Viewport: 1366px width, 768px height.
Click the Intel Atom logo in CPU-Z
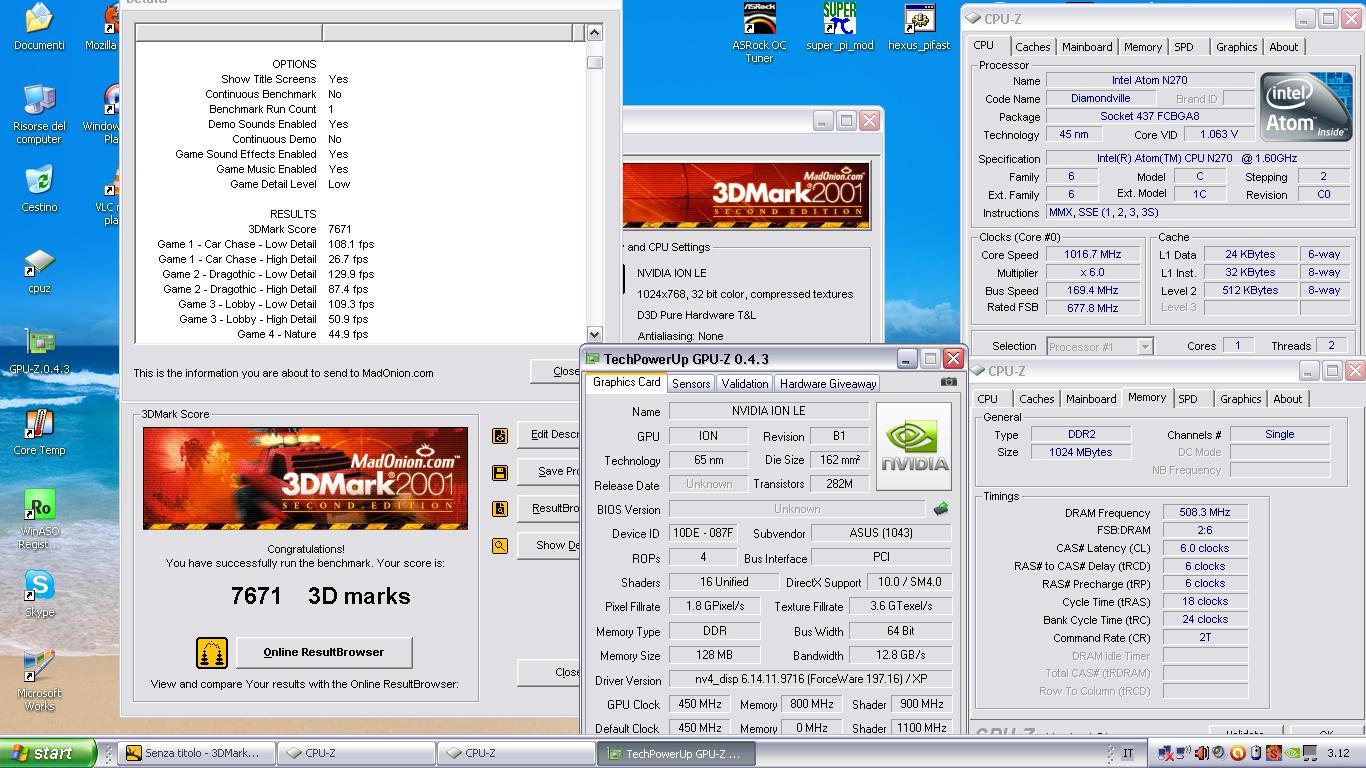point(1305,106)
